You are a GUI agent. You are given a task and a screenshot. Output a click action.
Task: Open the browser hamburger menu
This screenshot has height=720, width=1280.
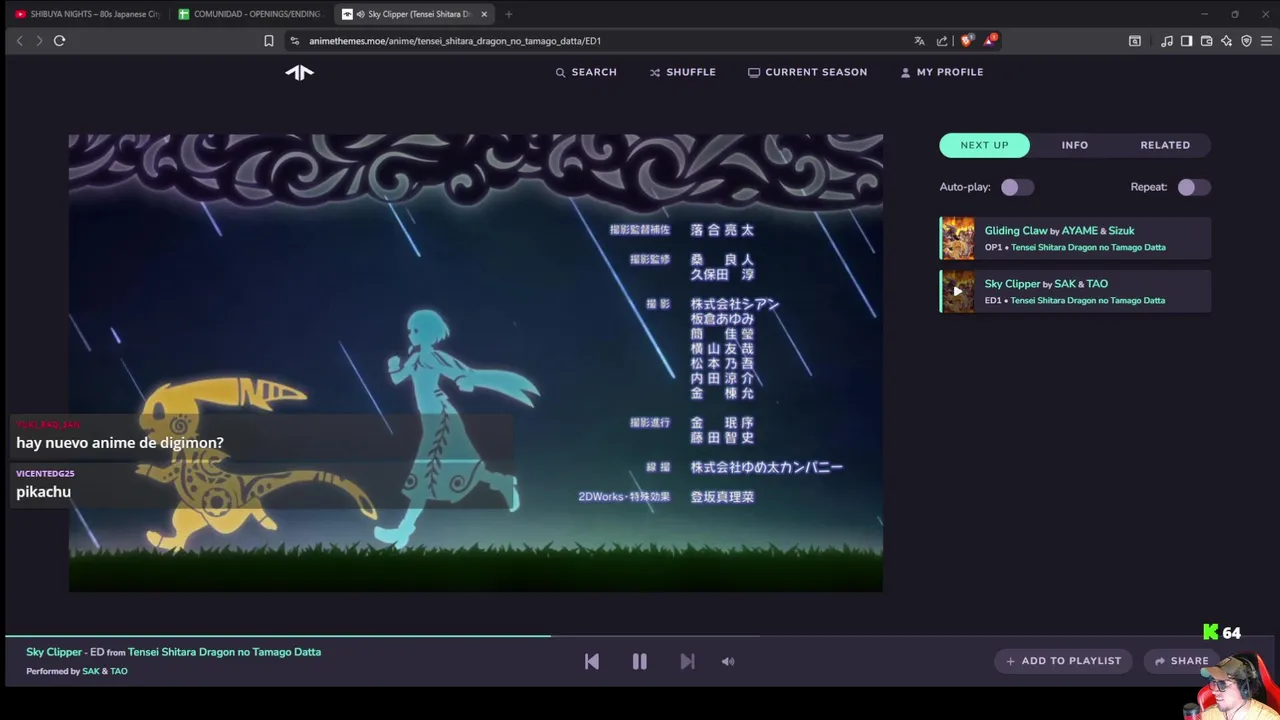[1266, 41]
